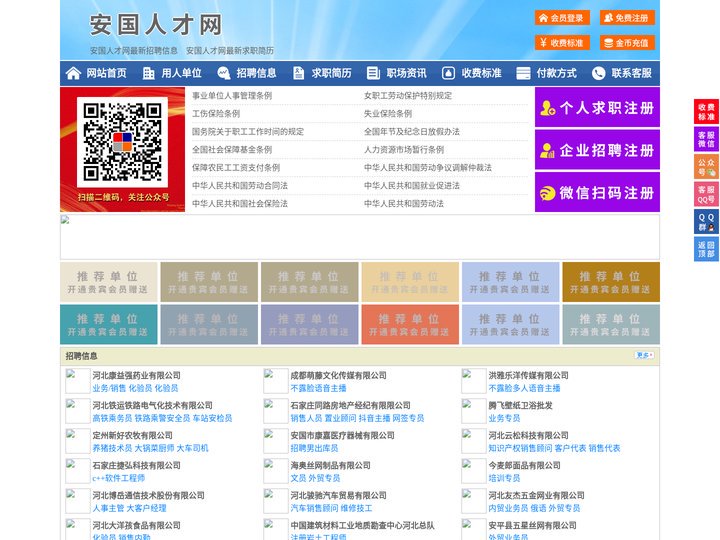Click the 更多 link in 招聘信息 header
This screenshot has height=540, width=720.
[x=644, y=355]
